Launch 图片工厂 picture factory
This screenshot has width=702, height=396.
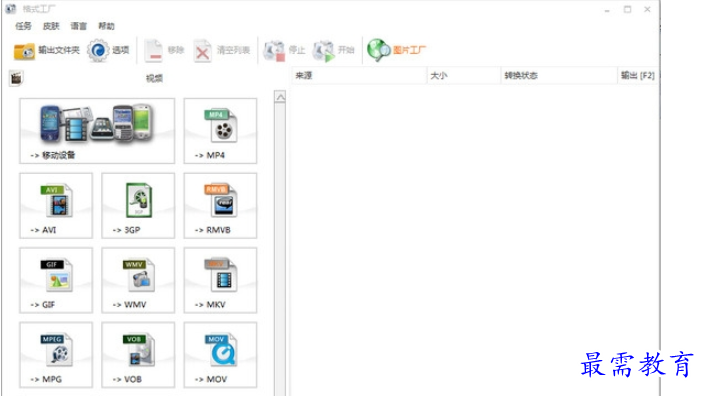(x=396, y=50)
